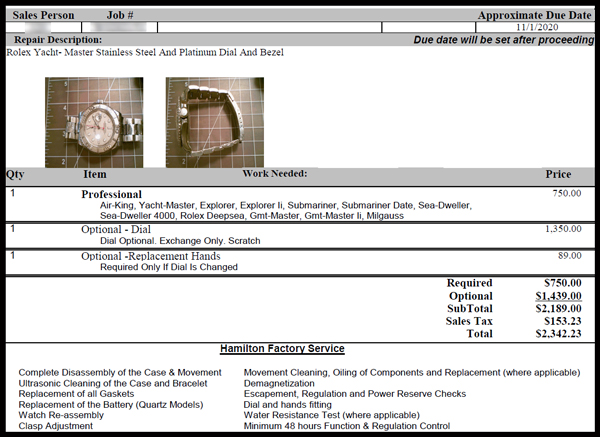Click the 1,350.00 dial price
Screen dimensions: 600x437
(563, 229)
